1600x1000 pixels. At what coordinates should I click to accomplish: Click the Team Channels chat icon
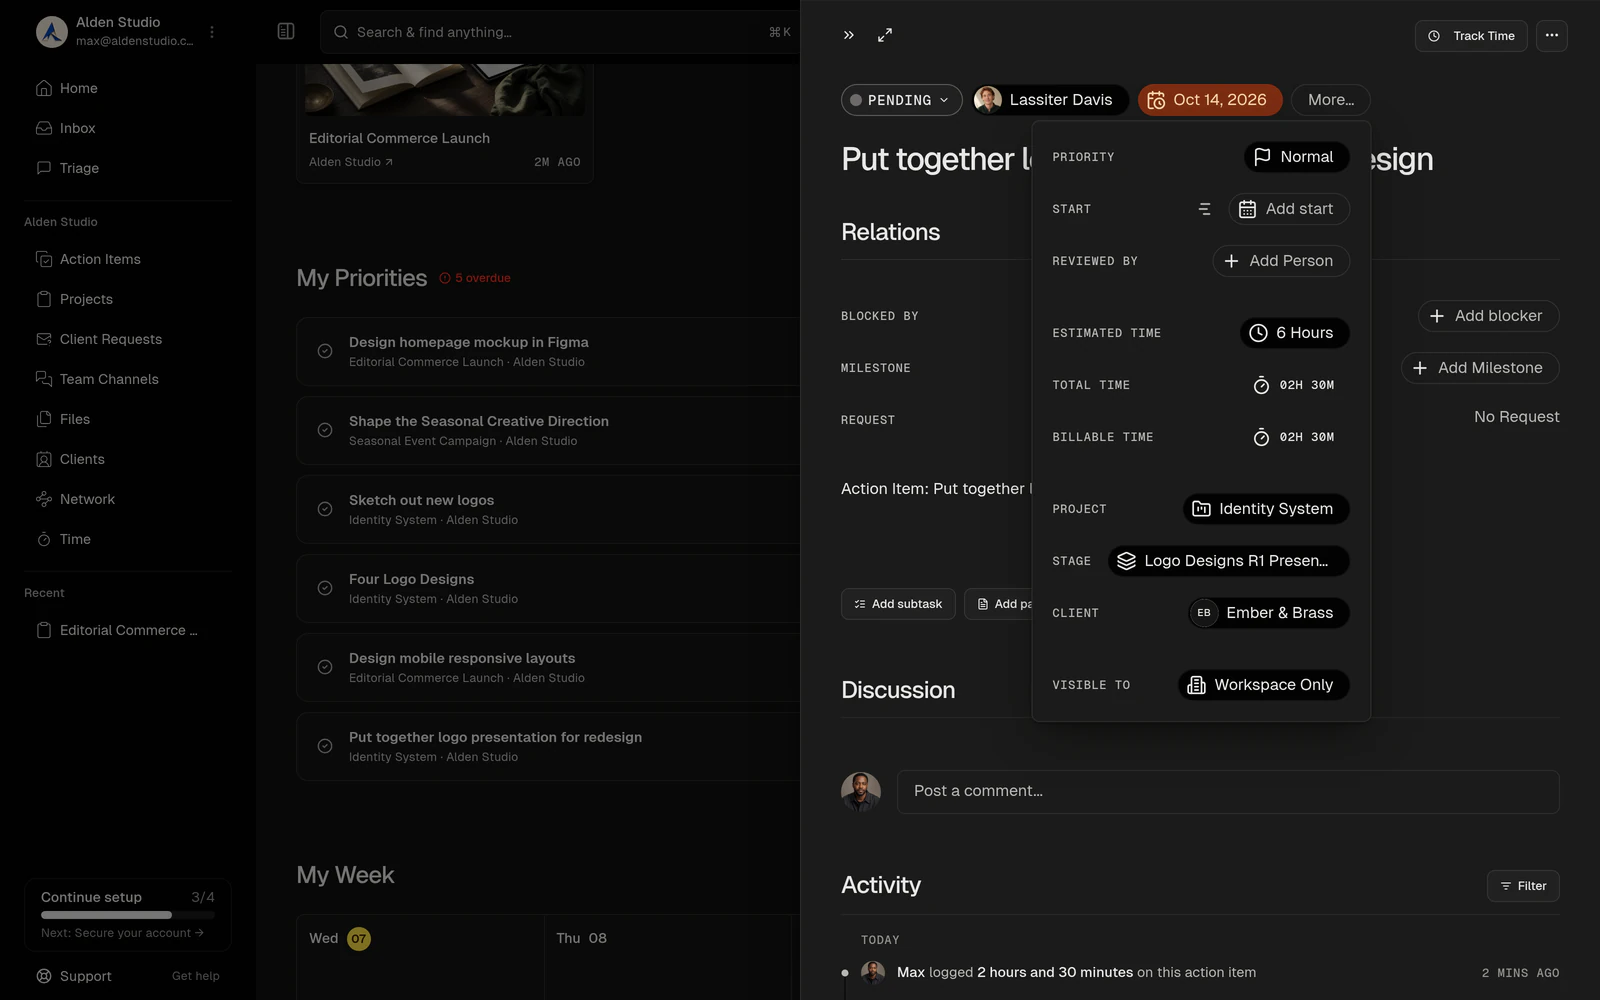pyautogui.click(x=44, y=379)
